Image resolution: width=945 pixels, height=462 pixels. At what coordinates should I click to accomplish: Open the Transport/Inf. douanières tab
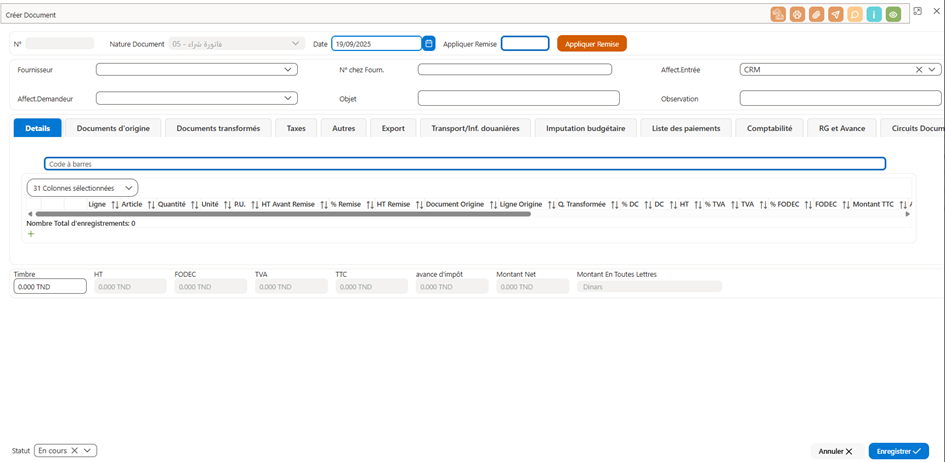point(476,128)
